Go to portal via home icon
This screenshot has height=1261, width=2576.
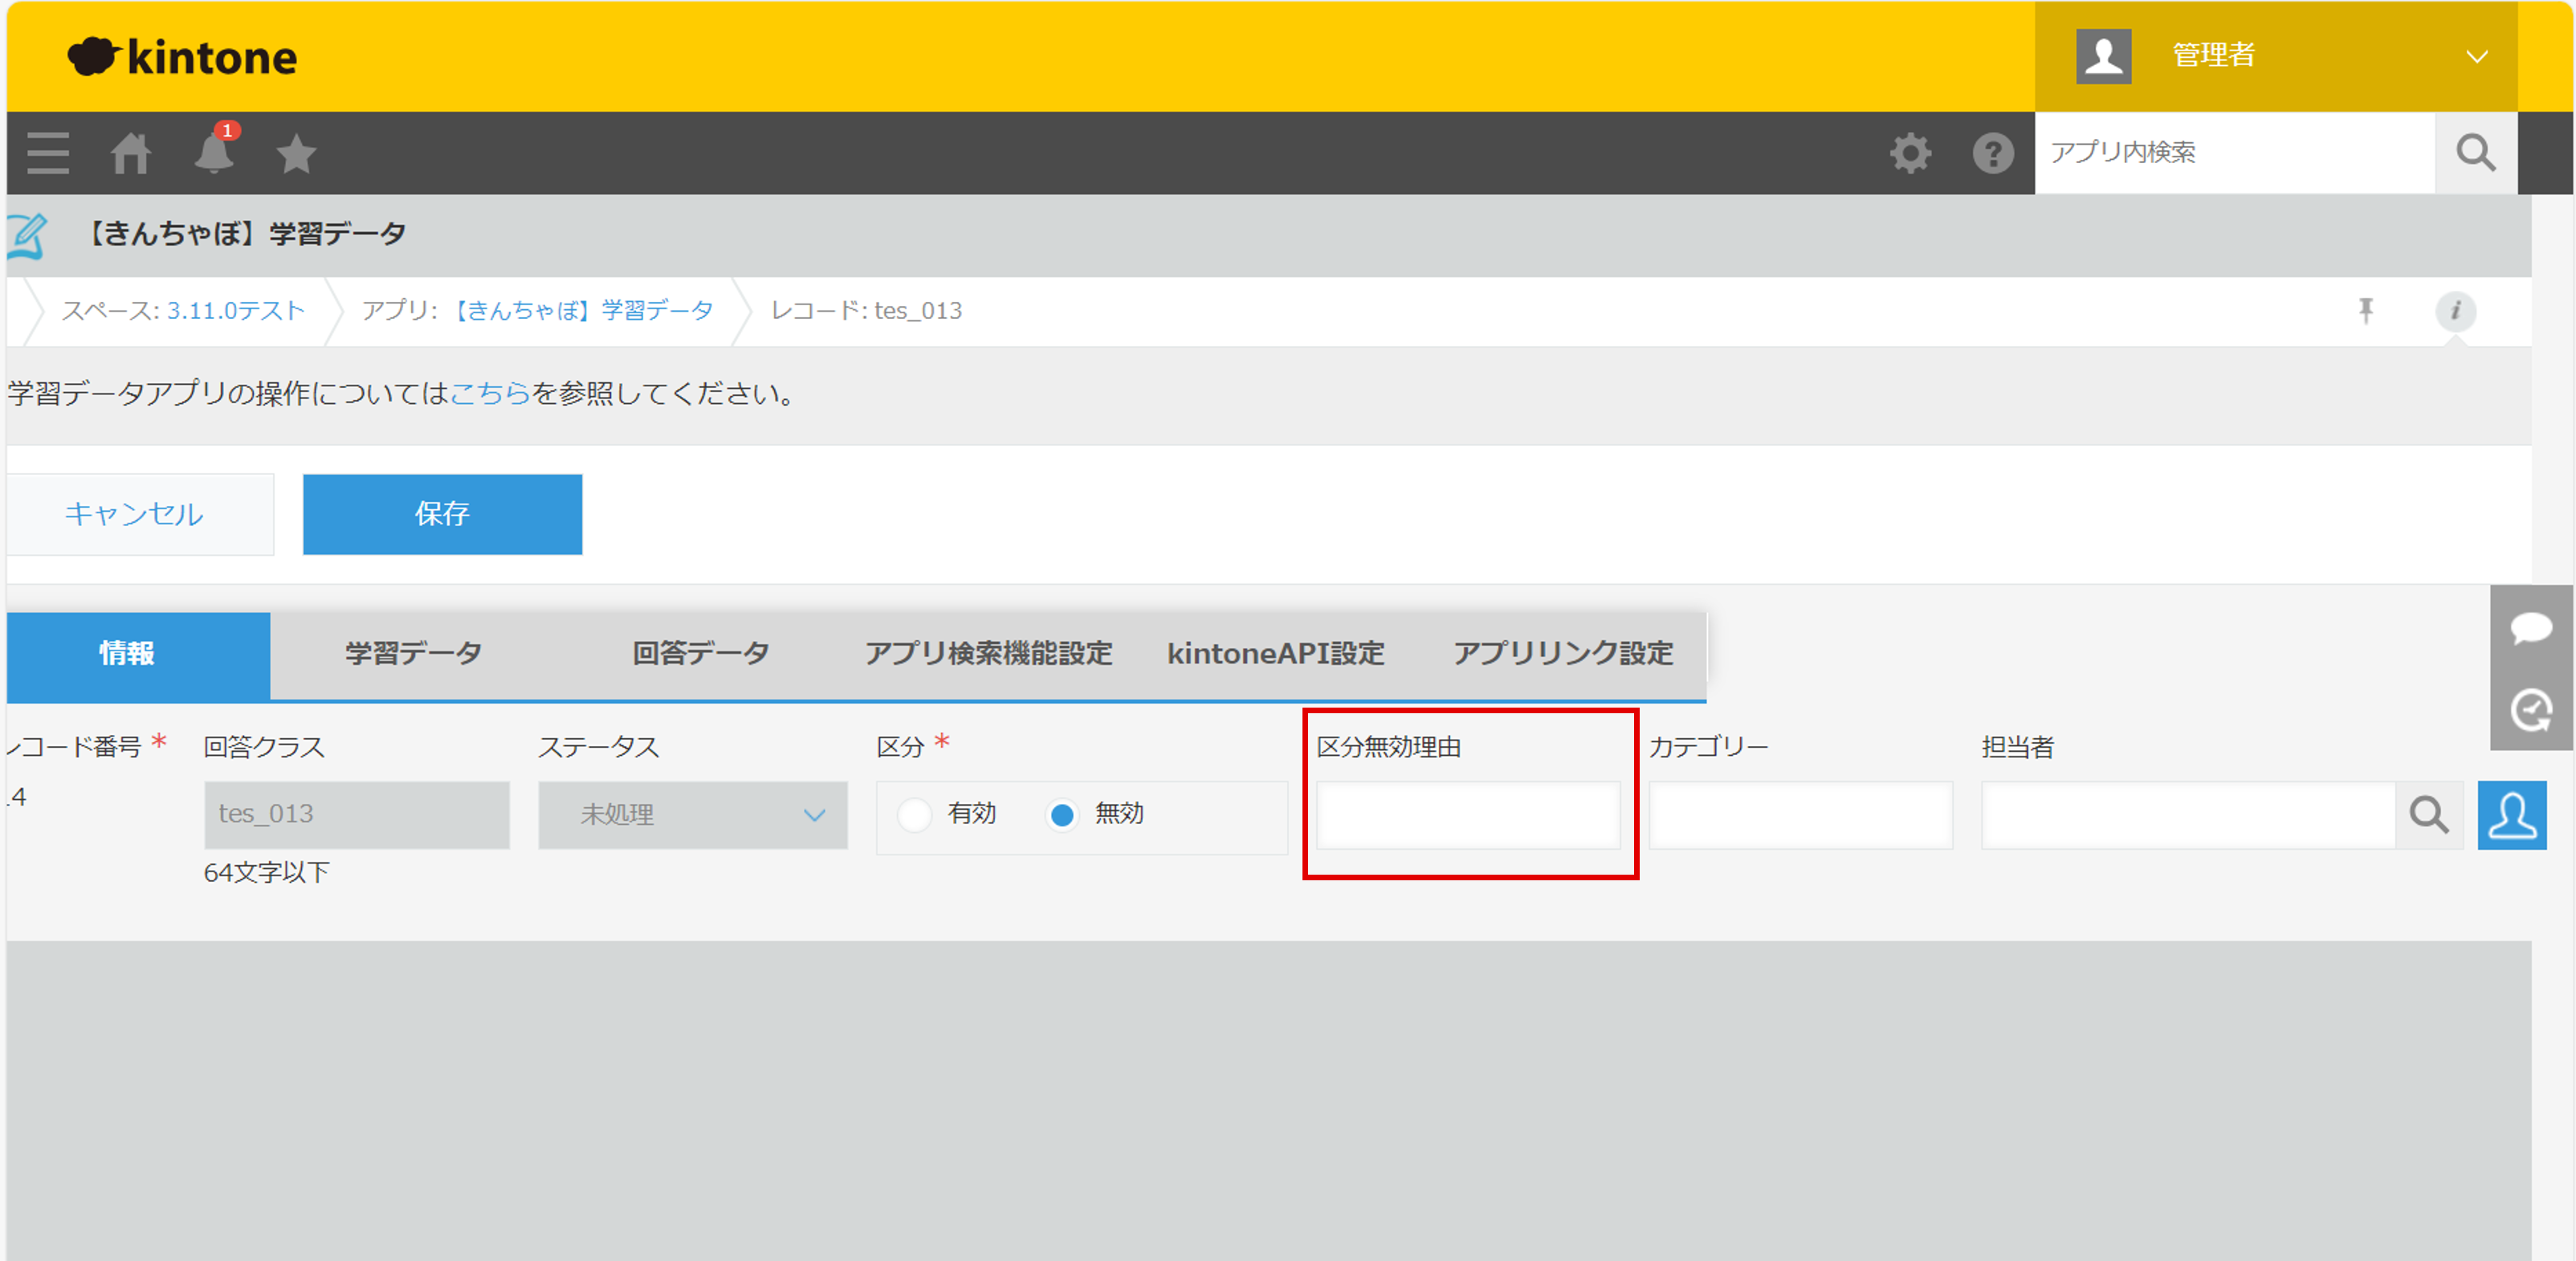131,153
